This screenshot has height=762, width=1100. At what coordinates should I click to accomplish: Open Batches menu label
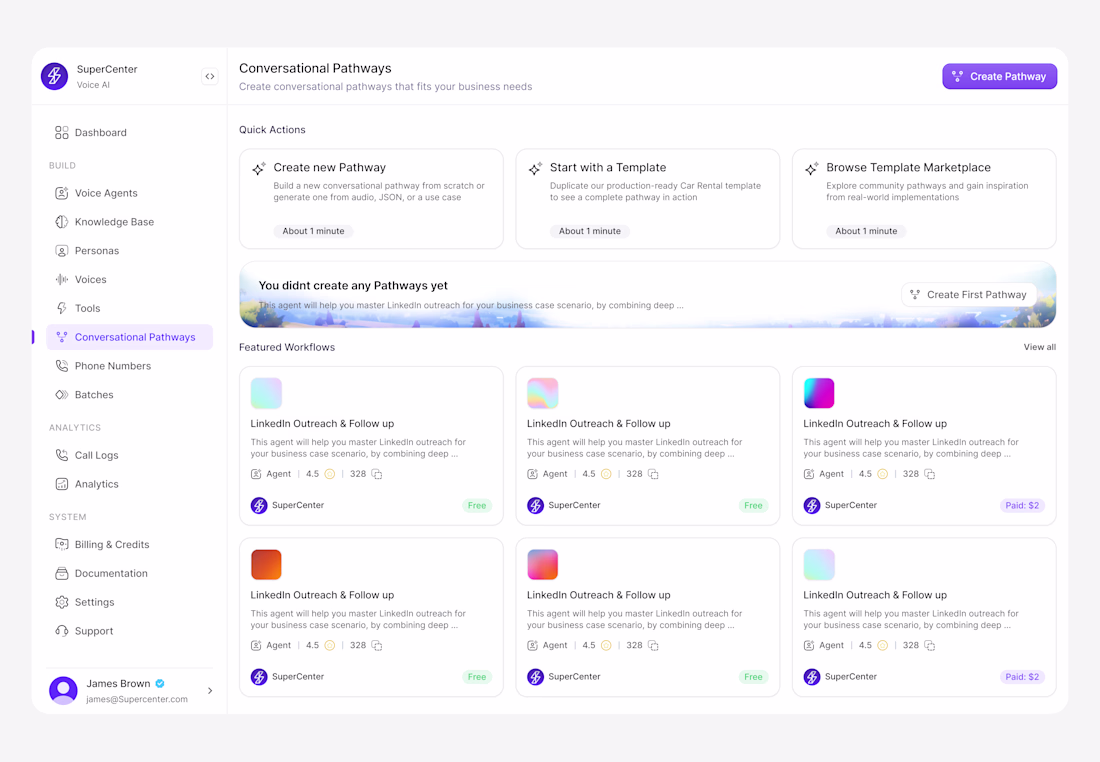94,394
